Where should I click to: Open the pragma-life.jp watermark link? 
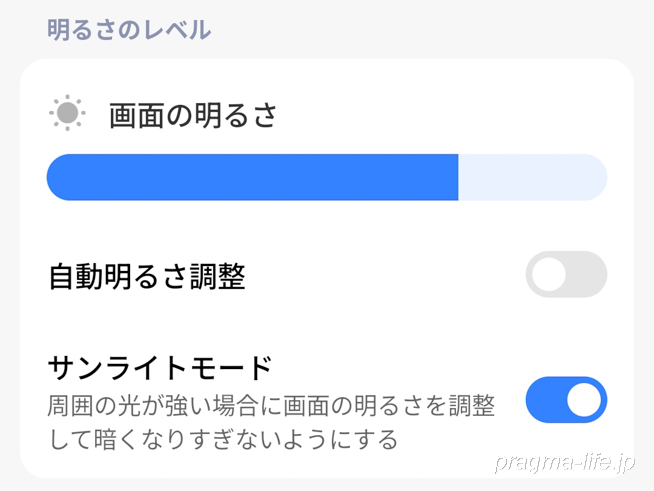click(x=566, y=464)
